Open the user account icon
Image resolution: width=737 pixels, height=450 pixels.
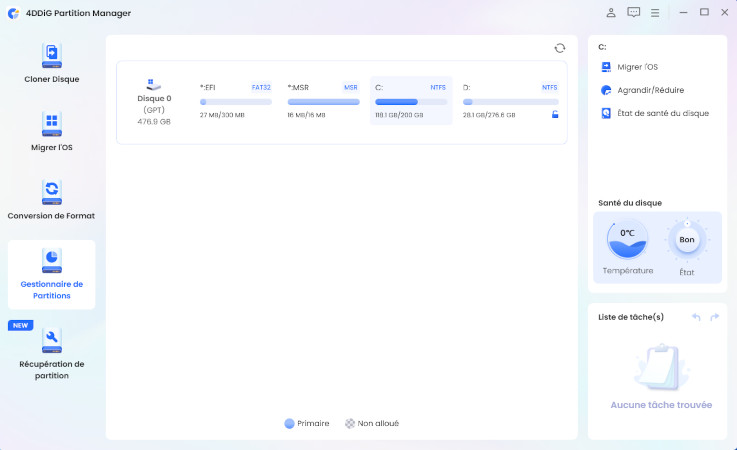(611, 13)
